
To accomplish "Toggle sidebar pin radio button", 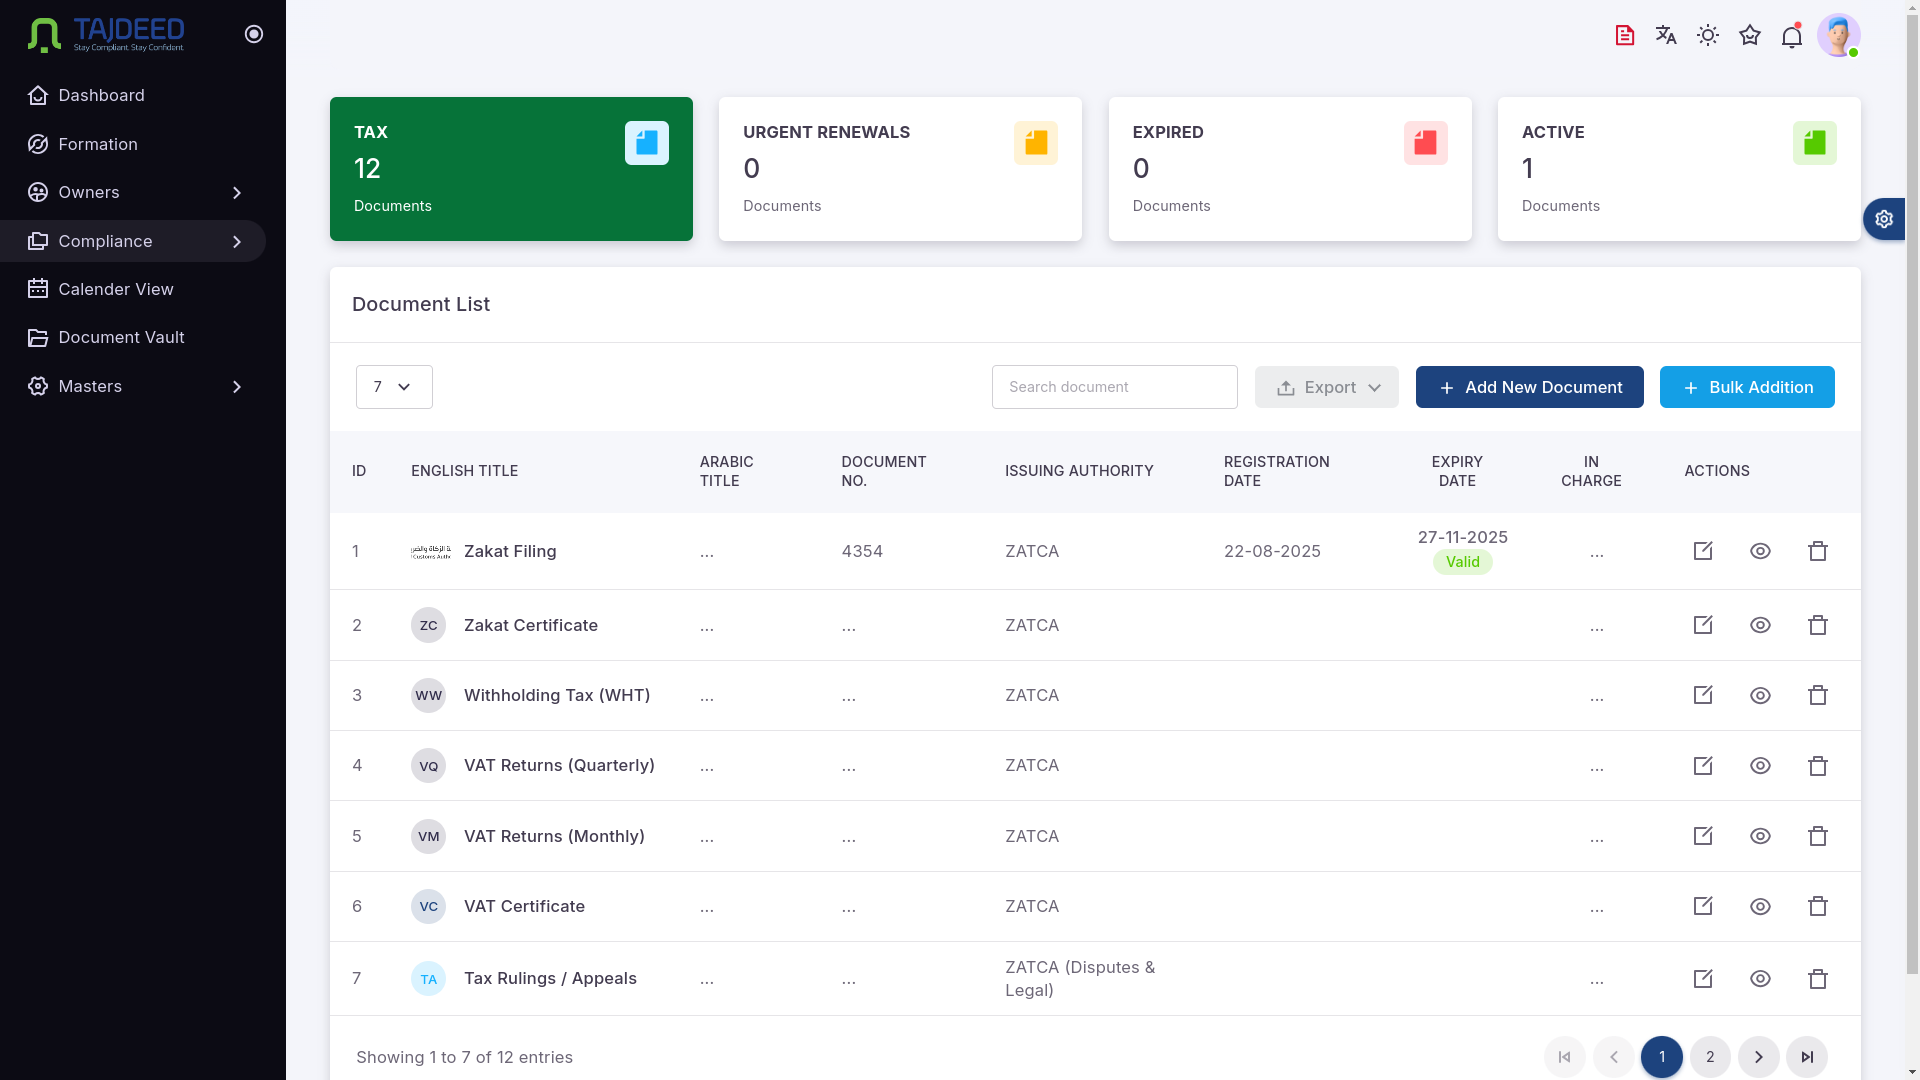I will [254, 34].
